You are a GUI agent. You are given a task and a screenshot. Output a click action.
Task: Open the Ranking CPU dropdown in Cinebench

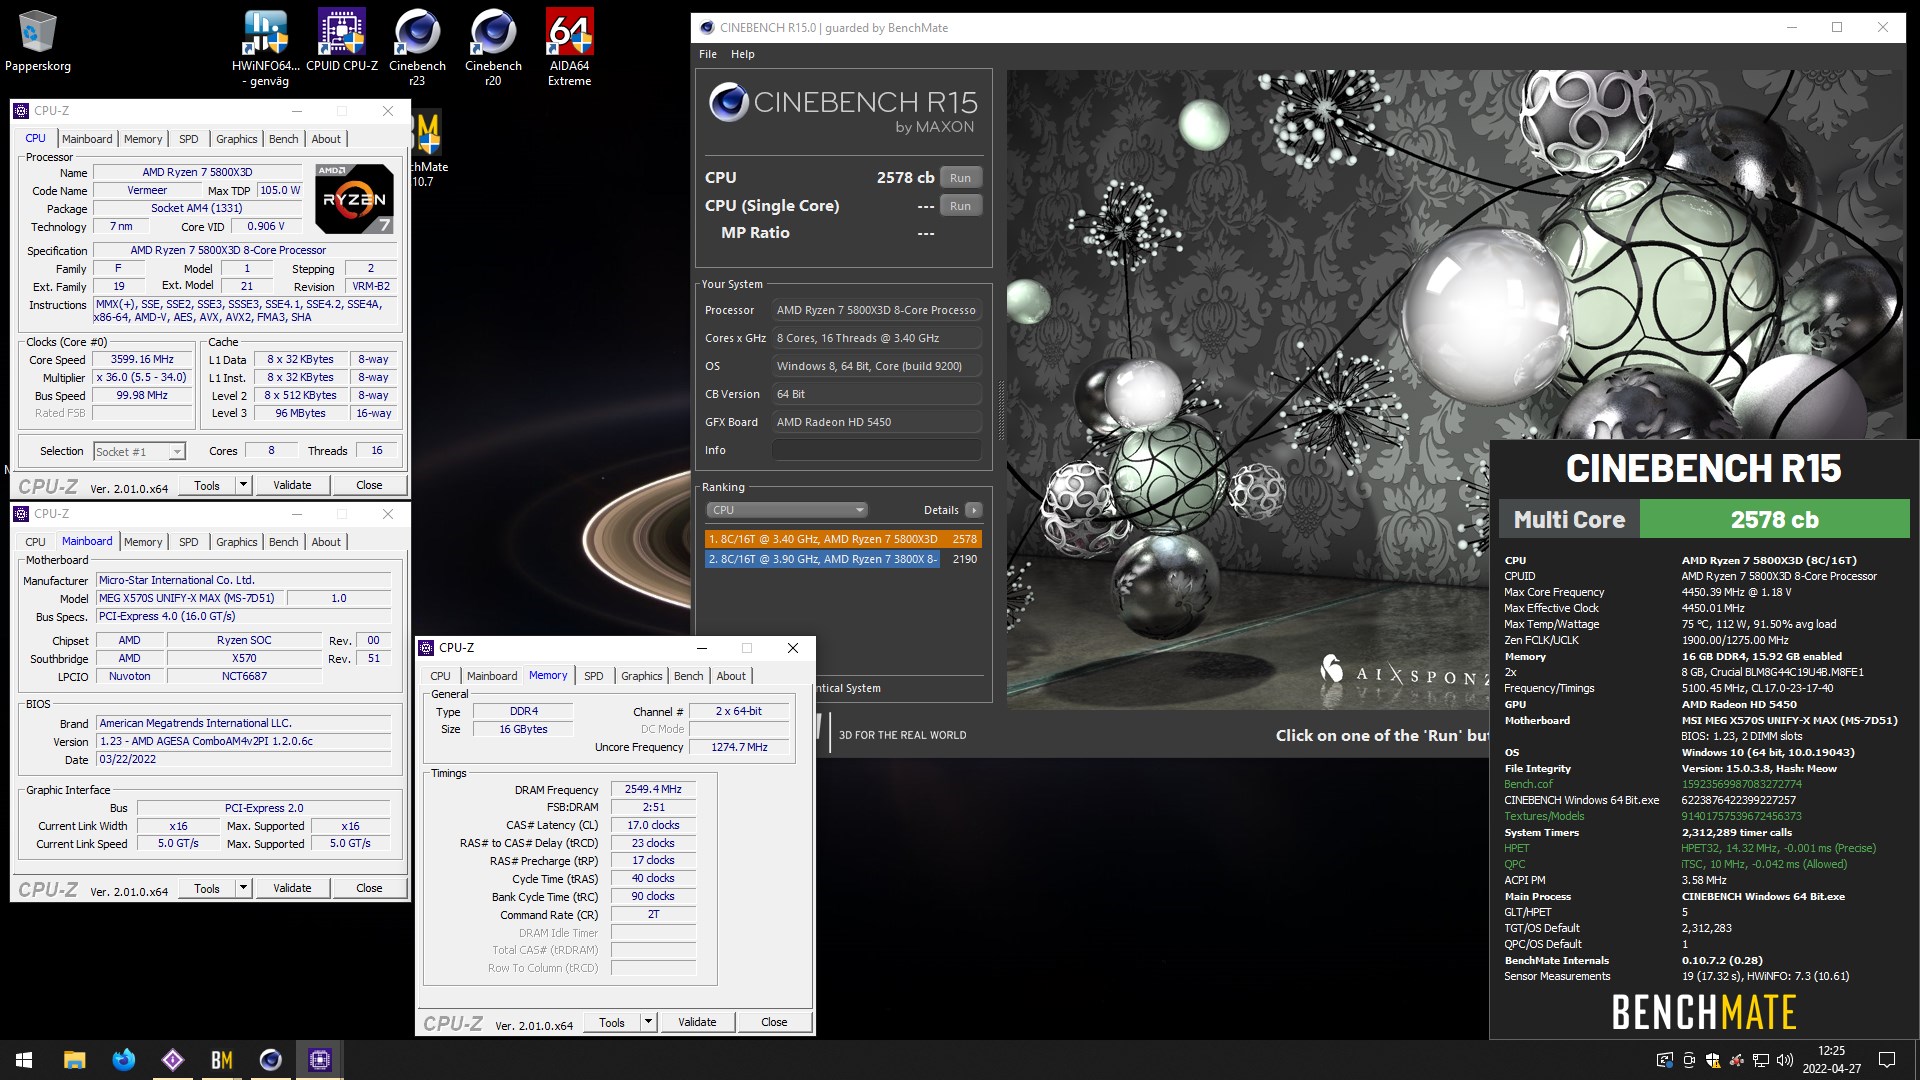[786, 510]
